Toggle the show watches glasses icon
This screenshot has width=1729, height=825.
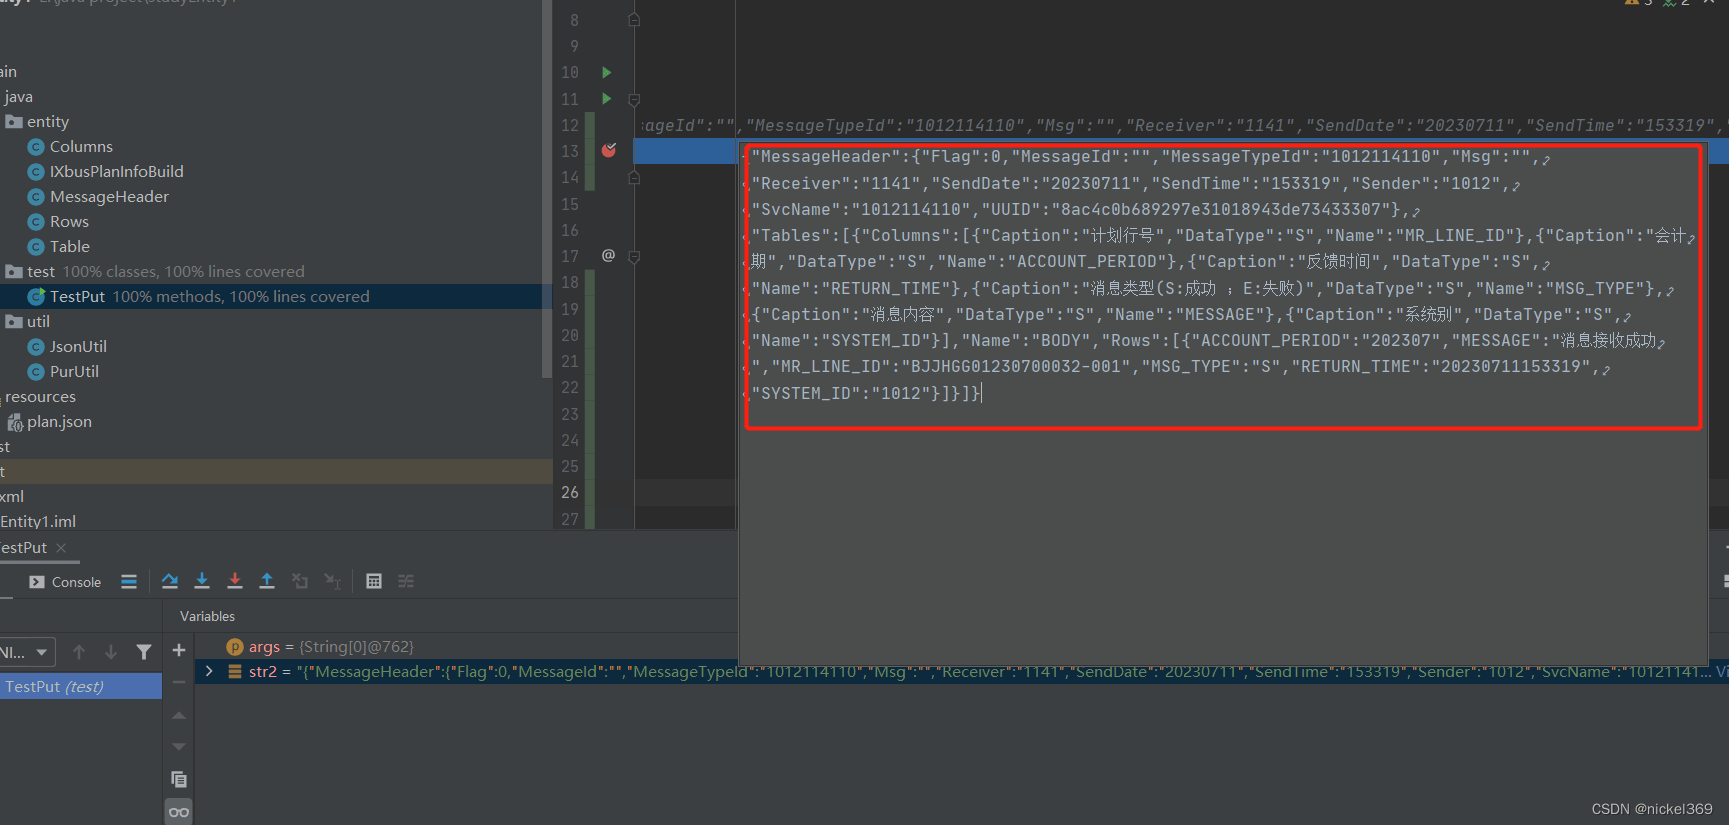(179, 812)
